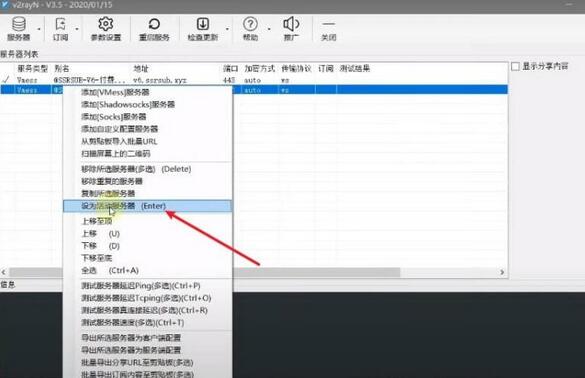This screenshot has height=378, width=585.
Task: Click the 重启服务 restart service icon
Action: (x=154, y=28)
